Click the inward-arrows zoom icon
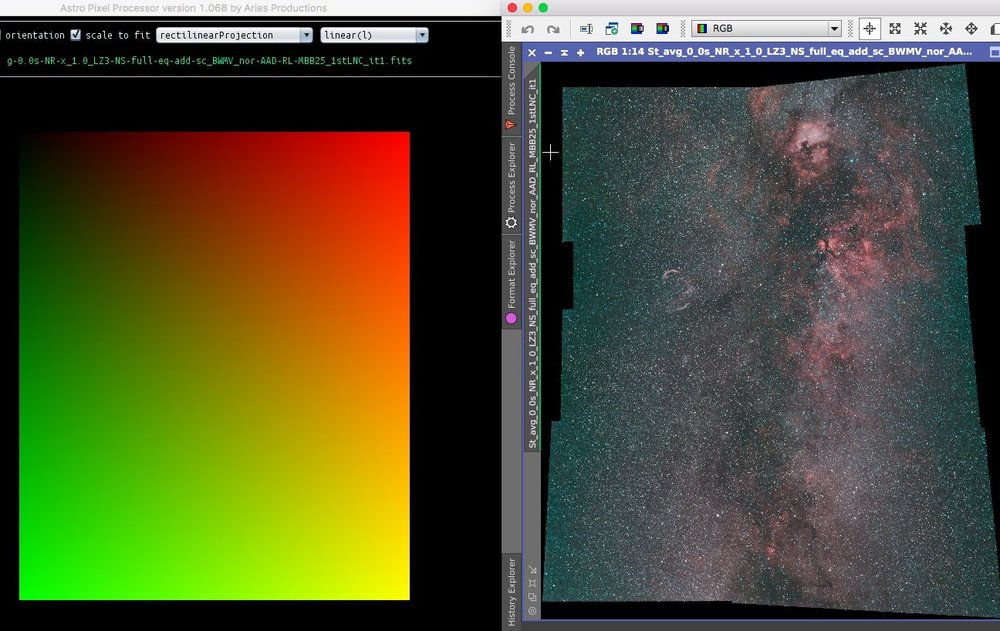Image resolution: width=1000 pixels, height=631 pixels. tap(920, 29)
